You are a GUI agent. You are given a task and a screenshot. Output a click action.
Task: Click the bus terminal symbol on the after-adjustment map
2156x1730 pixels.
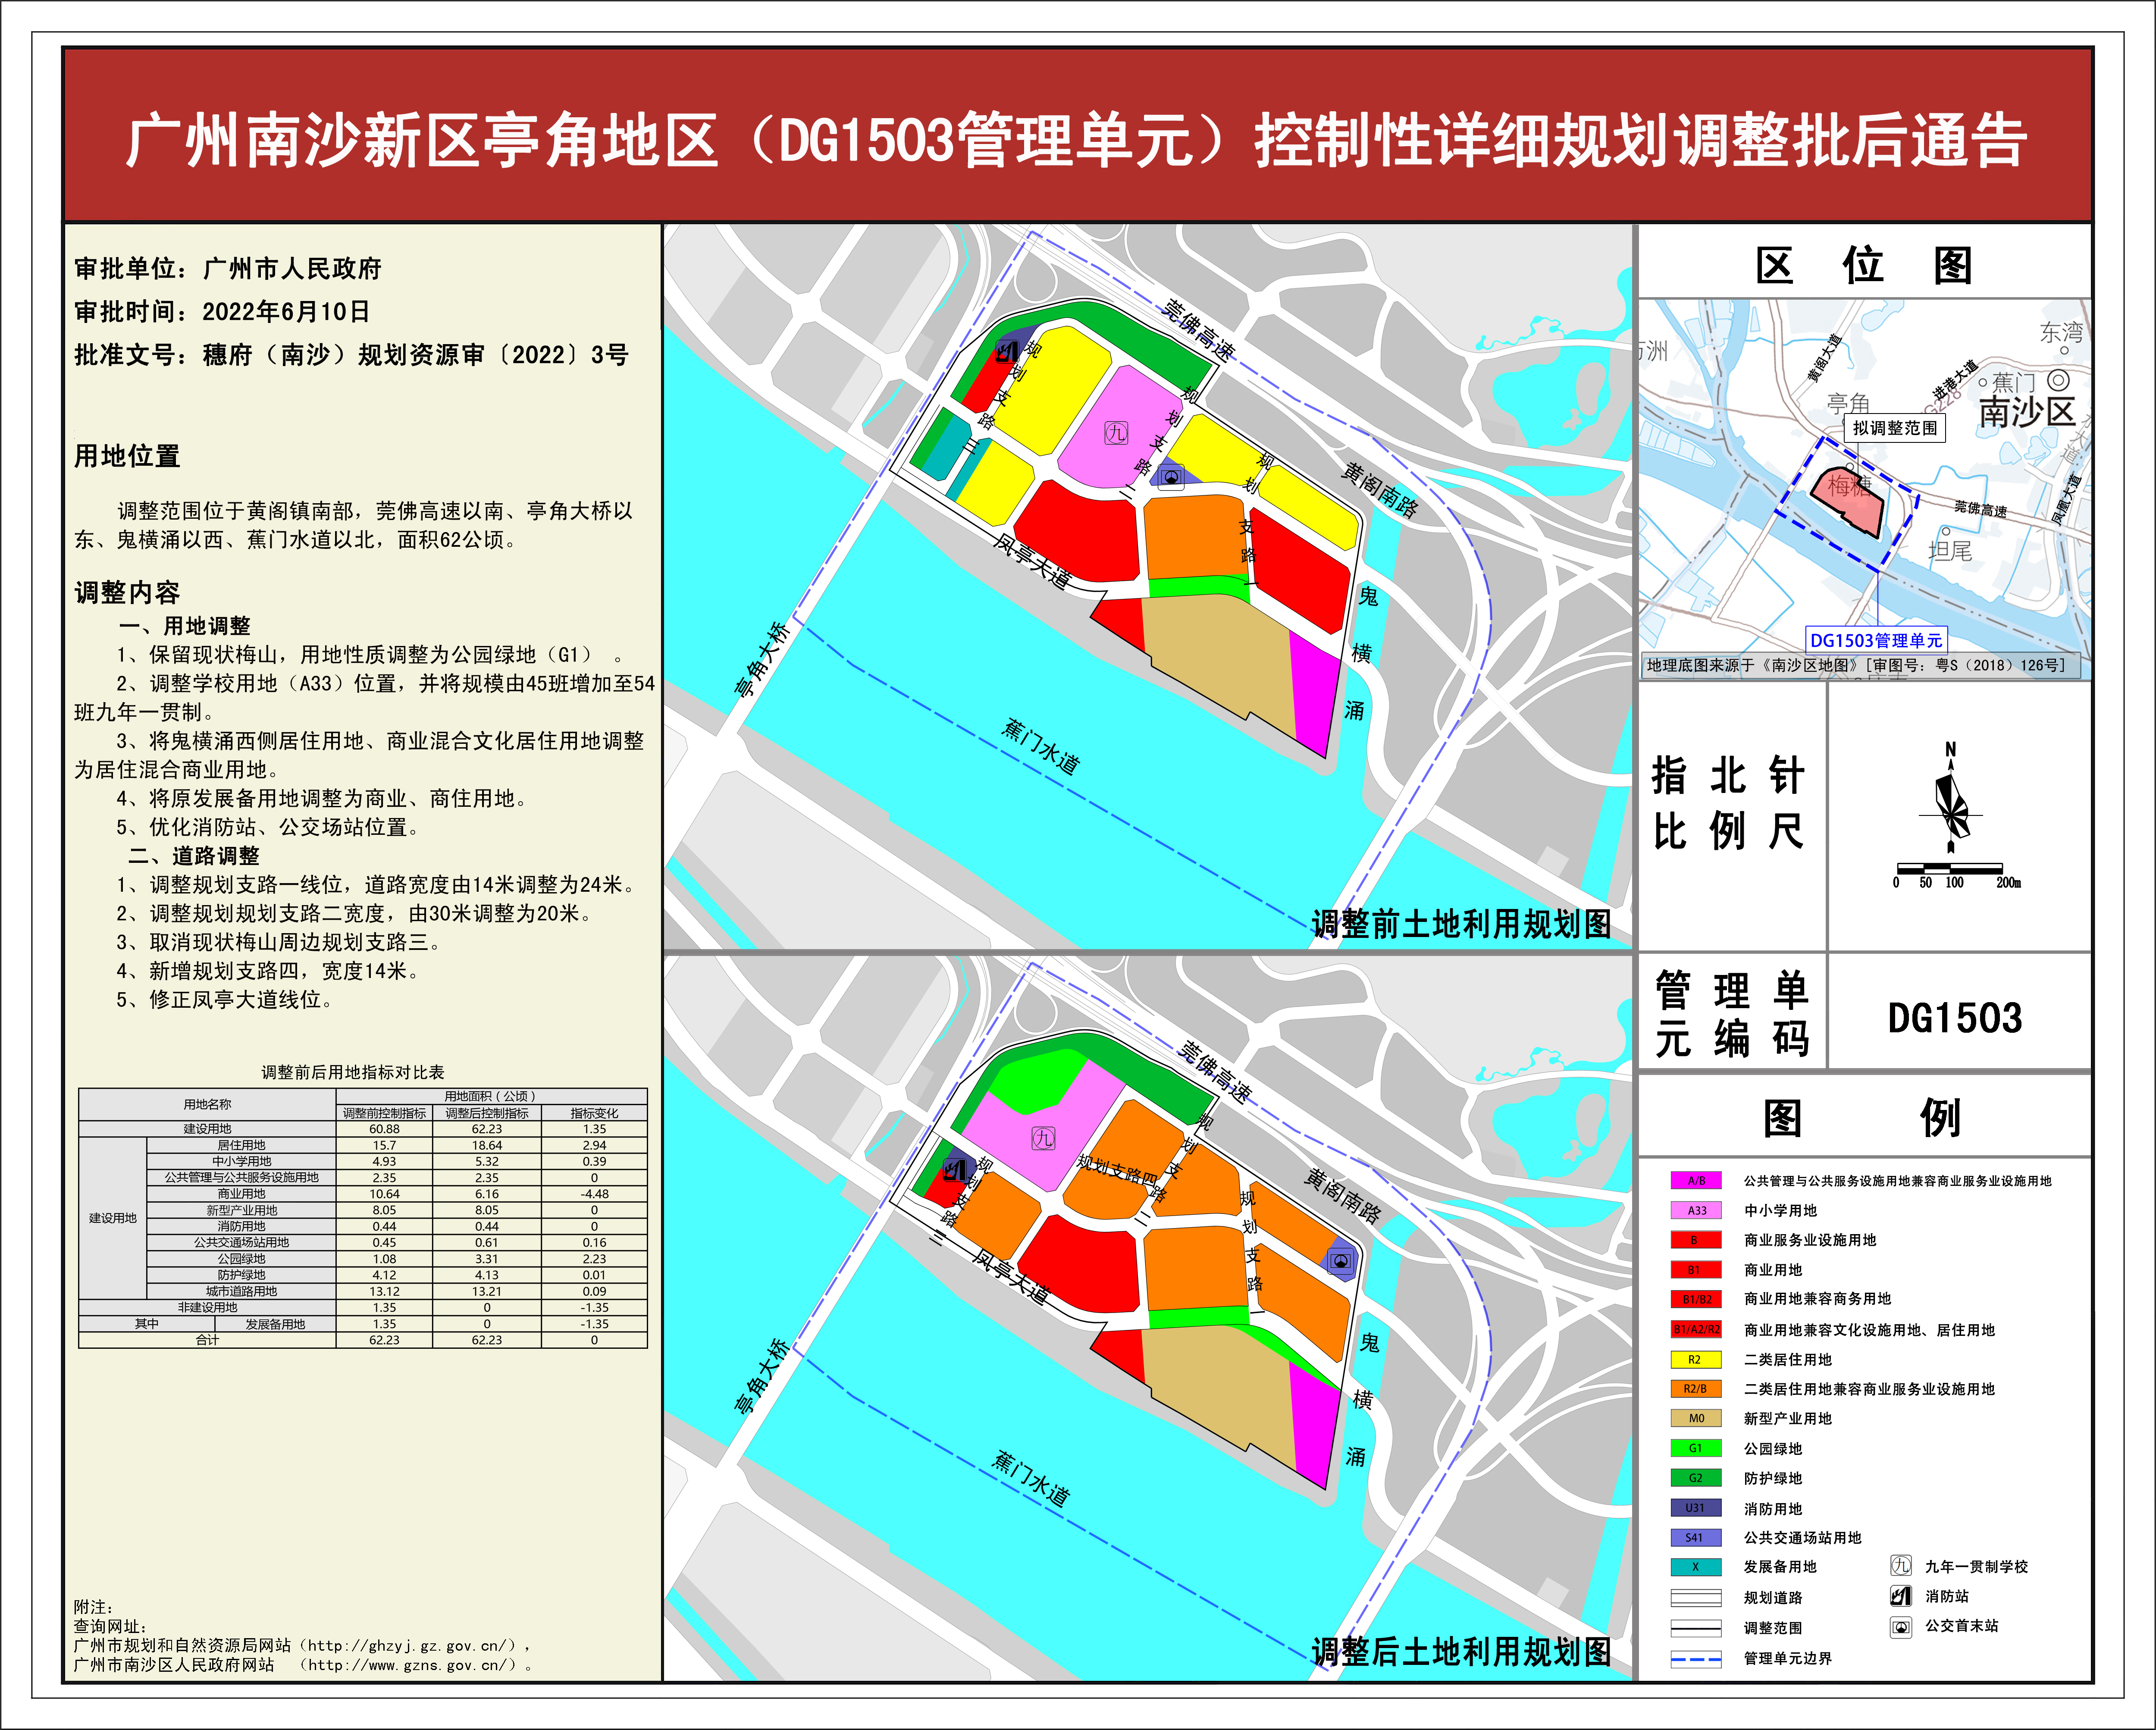point(1341,1262)
